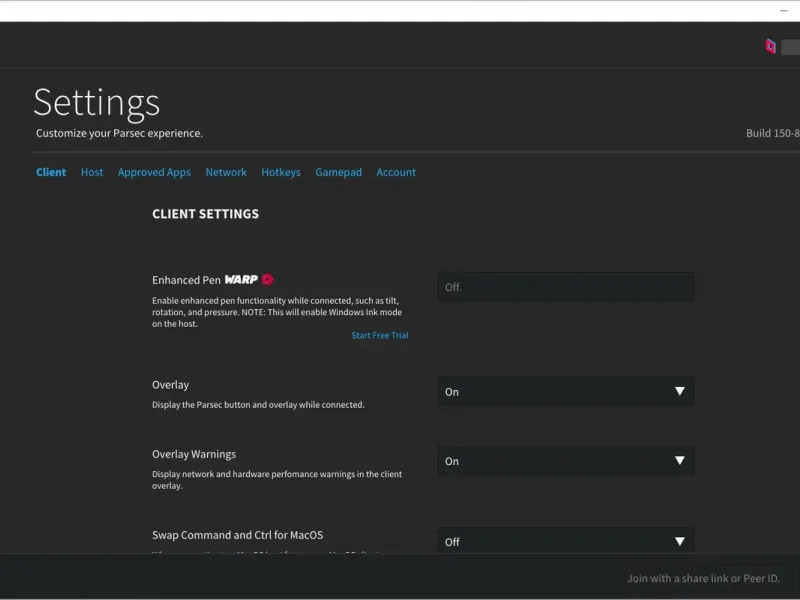The image size is (800, 600).
Task: Switch to the Host settings tab
Action: point(92,172)
